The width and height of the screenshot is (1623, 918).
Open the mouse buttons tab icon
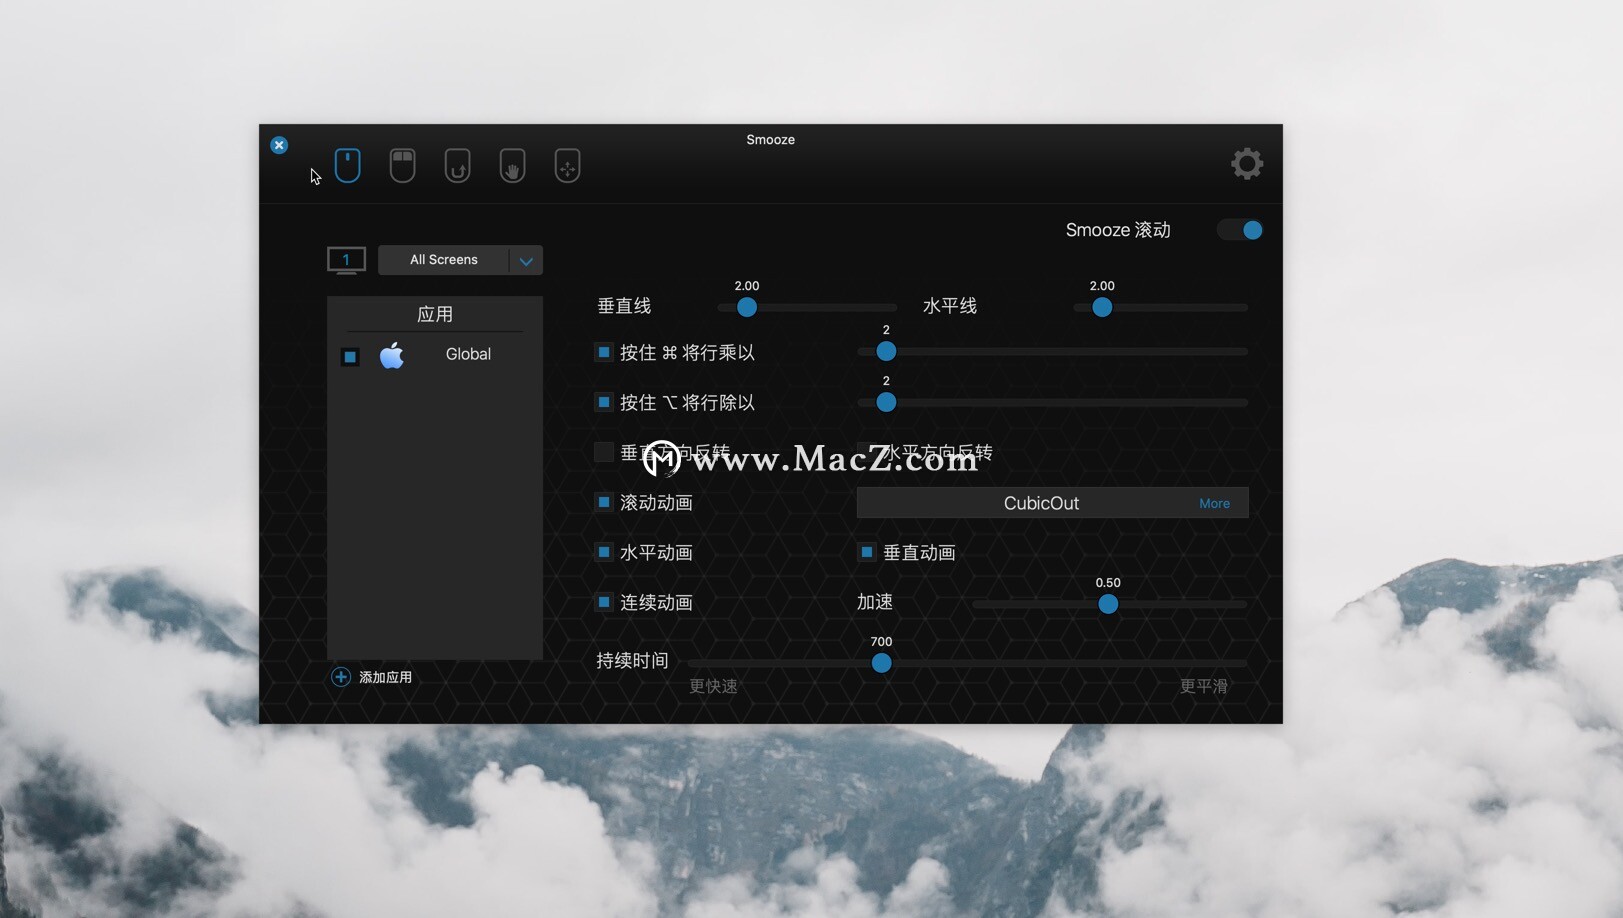pos(403,165)
